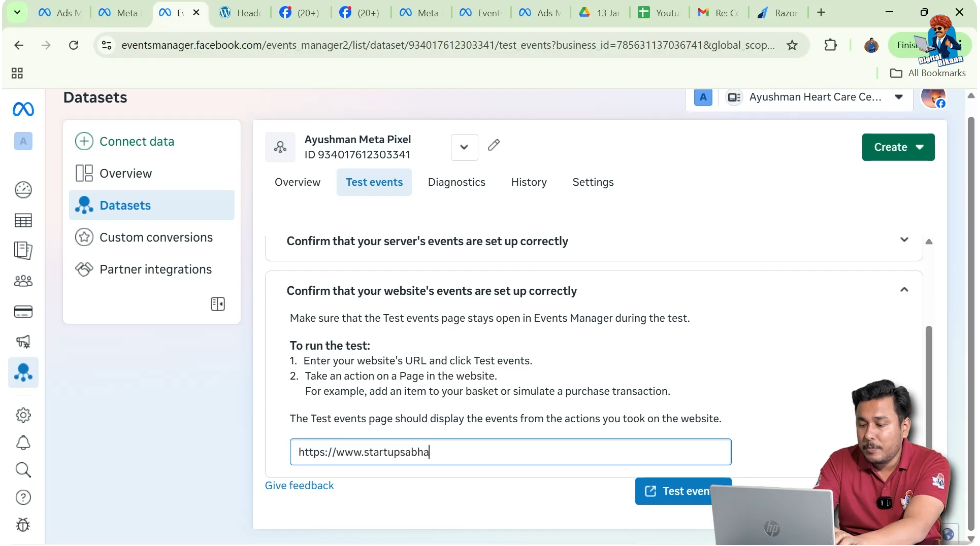Click the bug report icon
This screenshot has height=546, width=980.
(23, 525)
